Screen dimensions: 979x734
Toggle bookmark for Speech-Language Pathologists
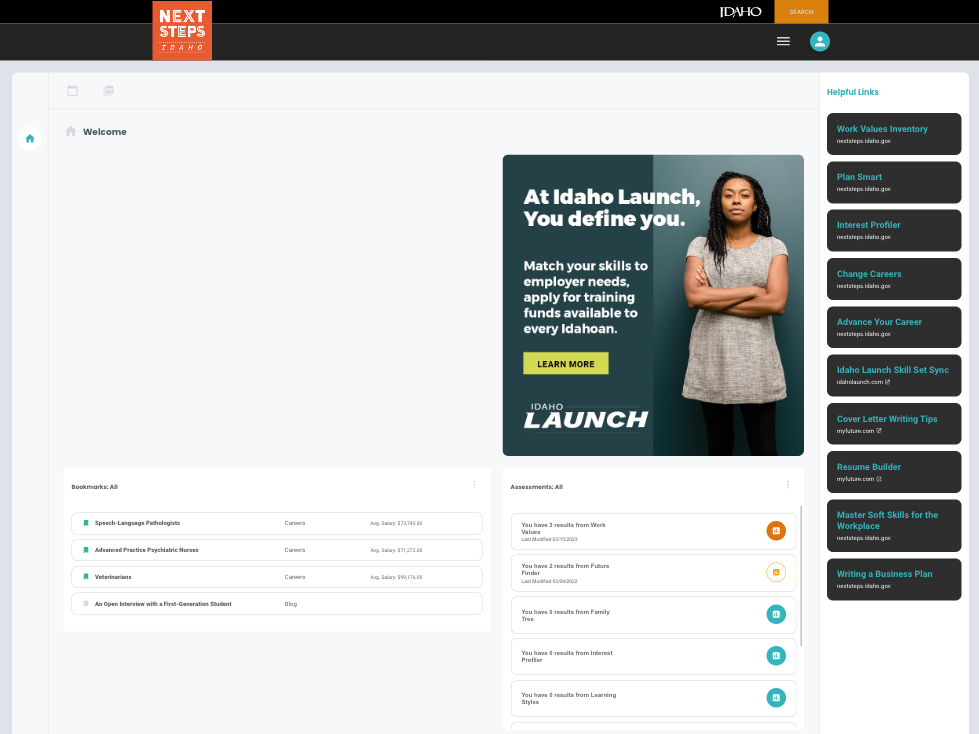86,523
